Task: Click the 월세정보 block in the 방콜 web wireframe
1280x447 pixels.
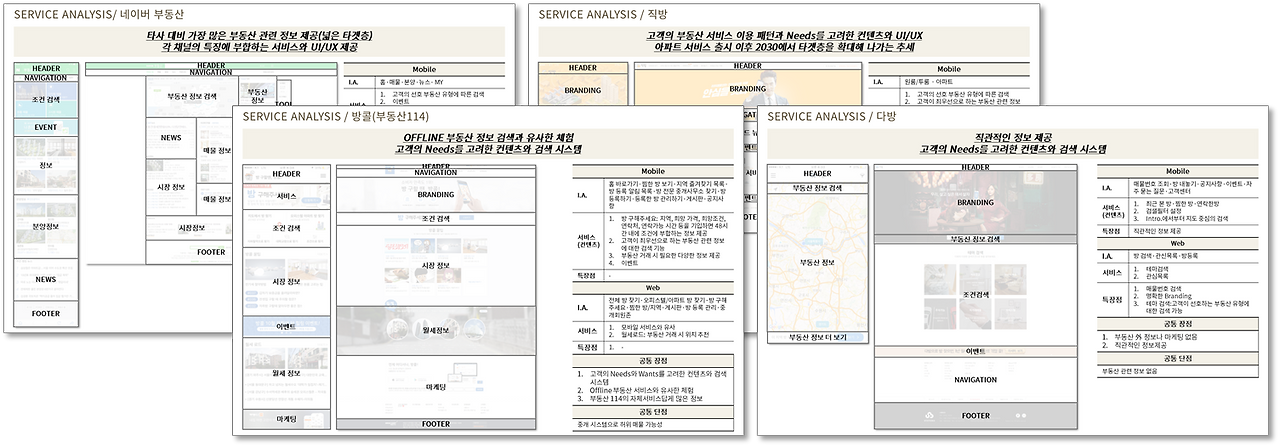Action: (x=436, y=330)
